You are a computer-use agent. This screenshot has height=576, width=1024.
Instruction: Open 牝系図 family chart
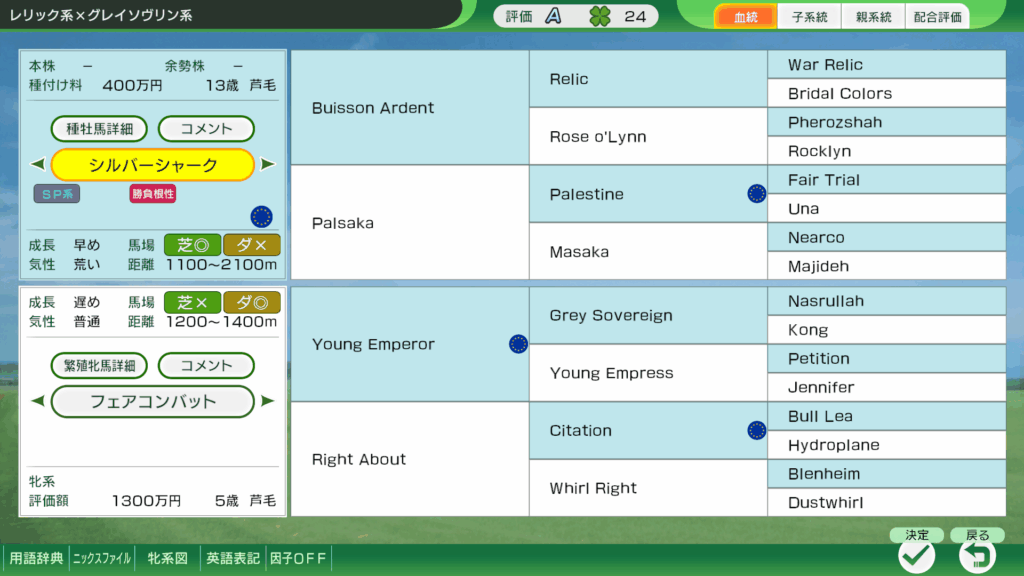(167, 558)
